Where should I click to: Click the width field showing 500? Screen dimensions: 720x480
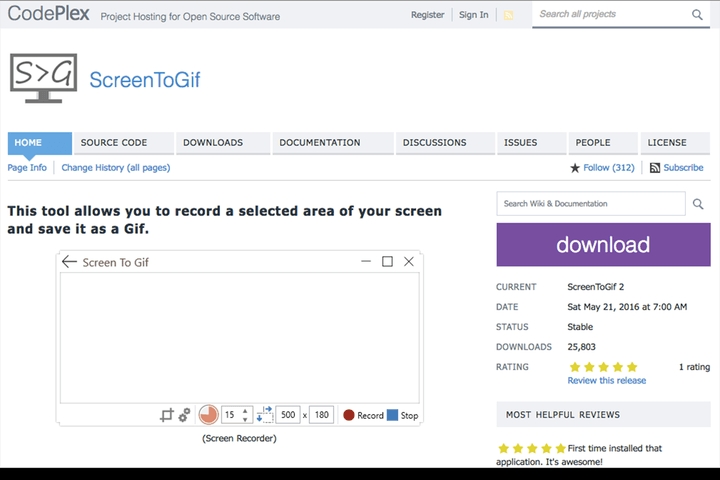(288, 415)
